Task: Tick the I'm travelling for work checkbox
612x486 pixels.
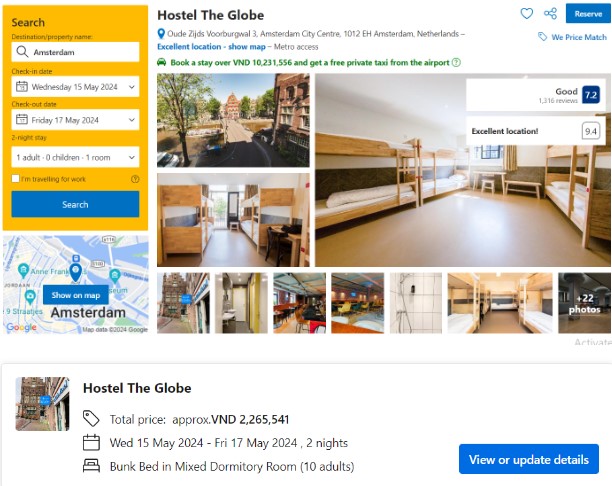Action: pyautogui.click(x=15, y=179)
